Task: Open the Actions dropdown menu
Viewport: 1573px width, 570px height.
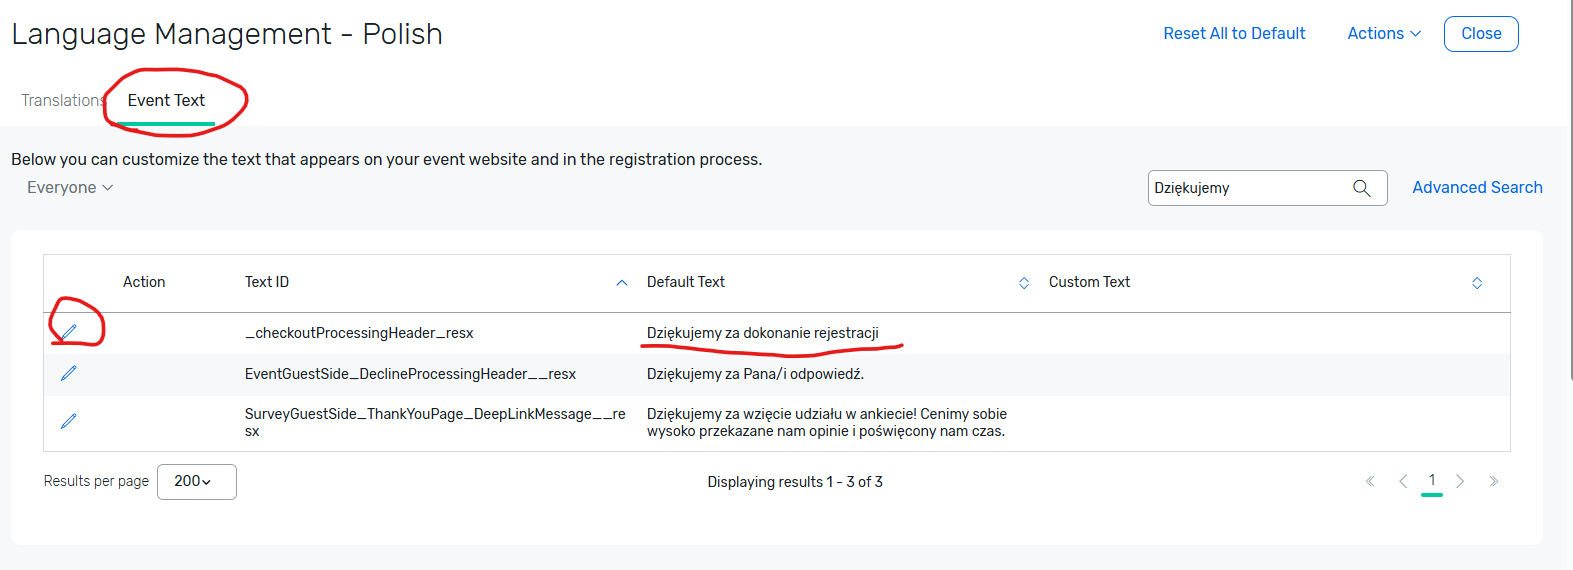Action: point(1384,34)
